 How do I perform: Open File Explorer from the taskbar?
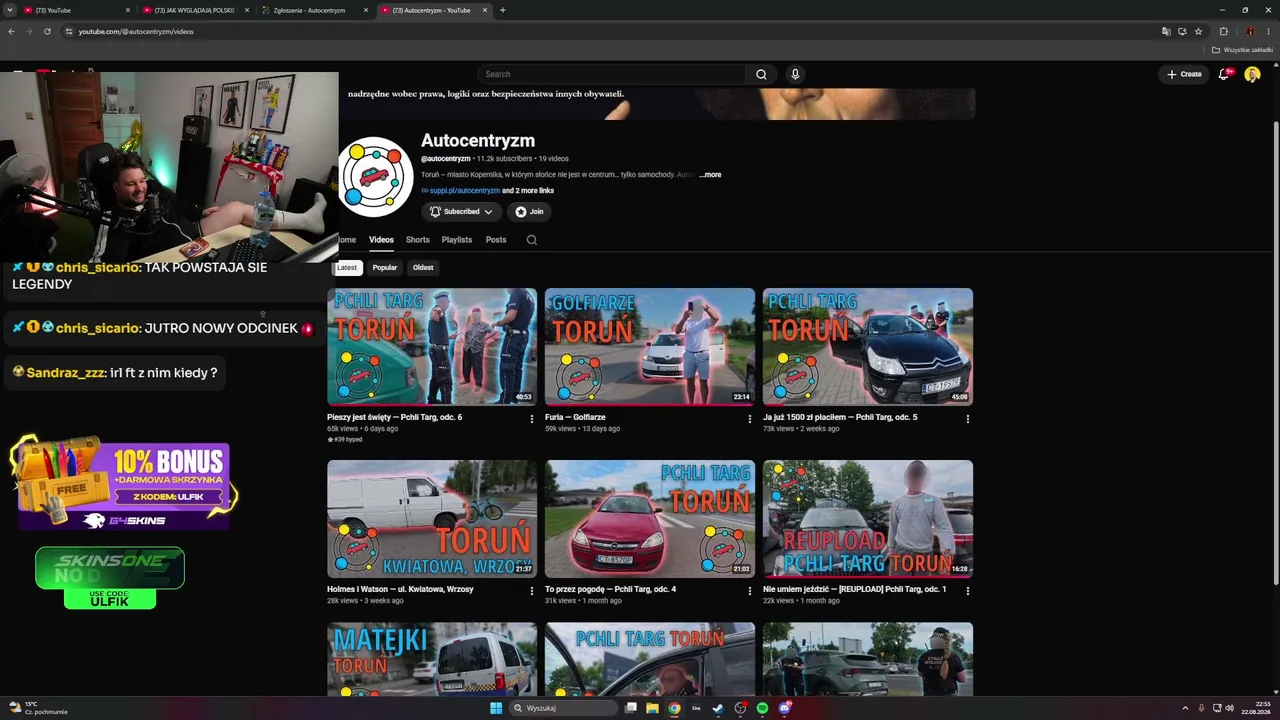tap(652, 708)
